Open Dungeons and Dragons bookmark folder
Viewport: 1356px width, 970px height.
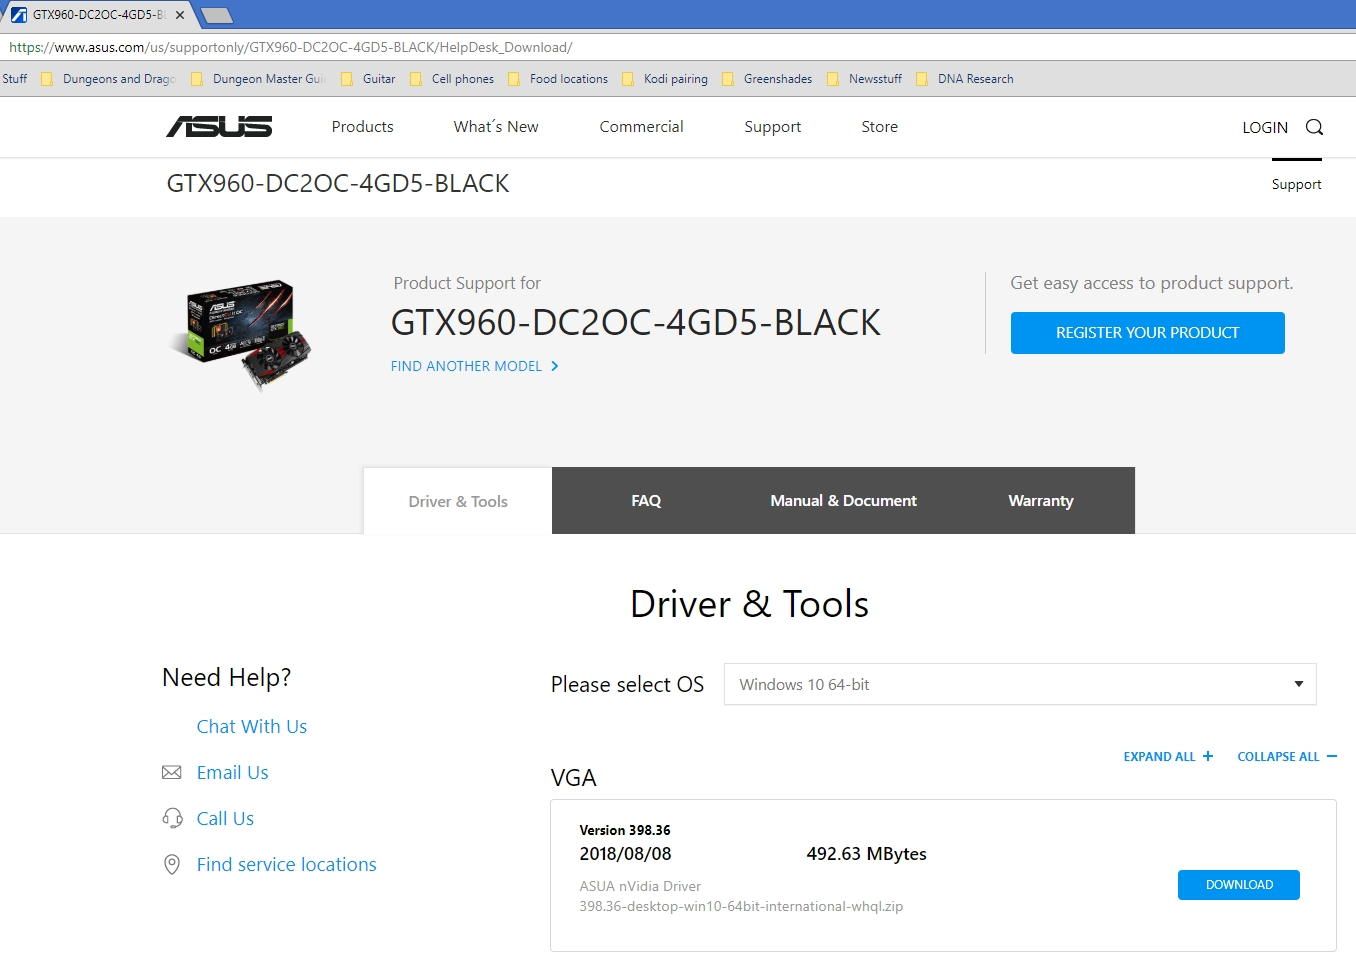[108, 79]
